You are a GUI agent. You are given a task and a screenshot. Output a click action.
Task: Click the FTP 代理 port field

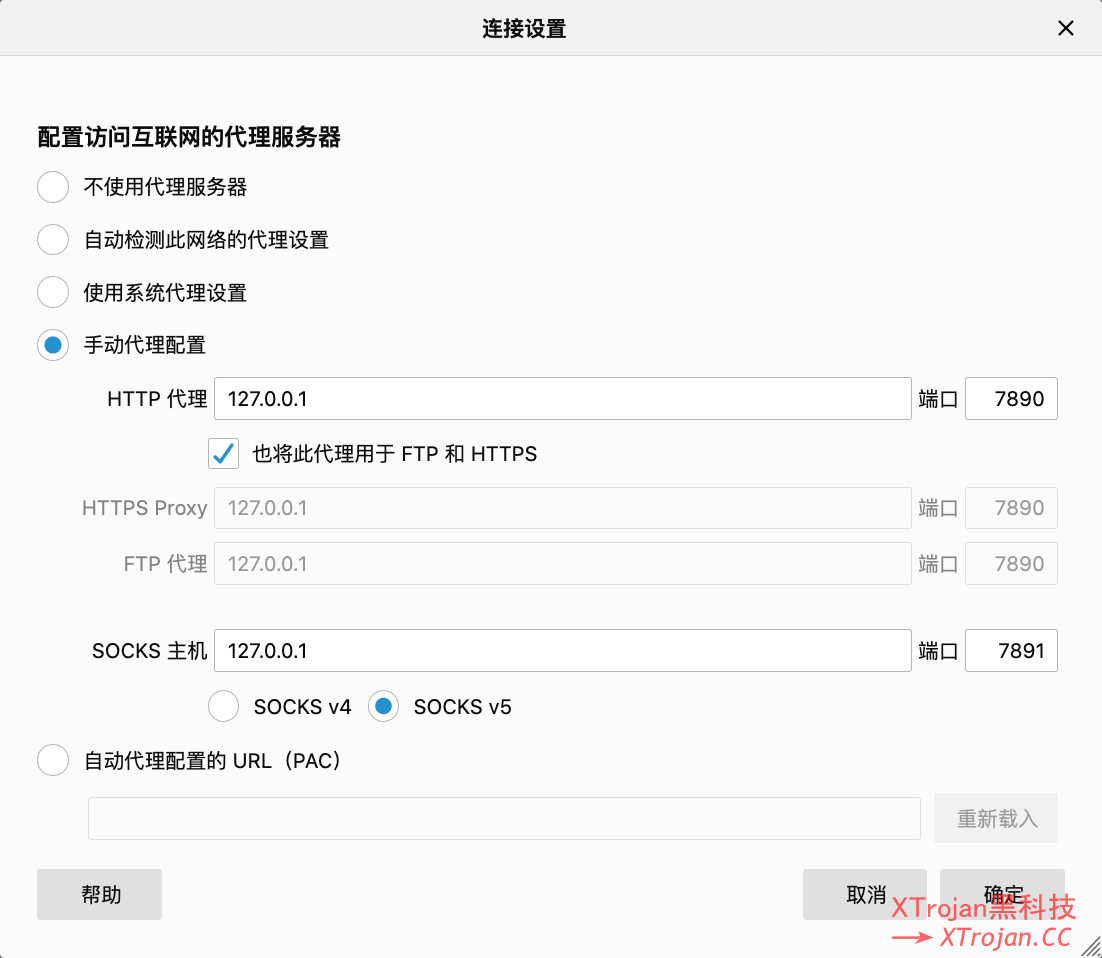coord(1011,564)
